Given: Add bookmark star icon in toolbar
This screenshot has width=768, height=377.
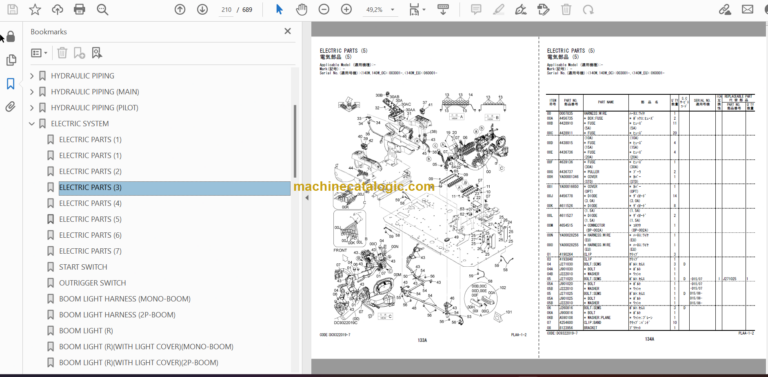Looking at the screenshot, I should [35, 9].
